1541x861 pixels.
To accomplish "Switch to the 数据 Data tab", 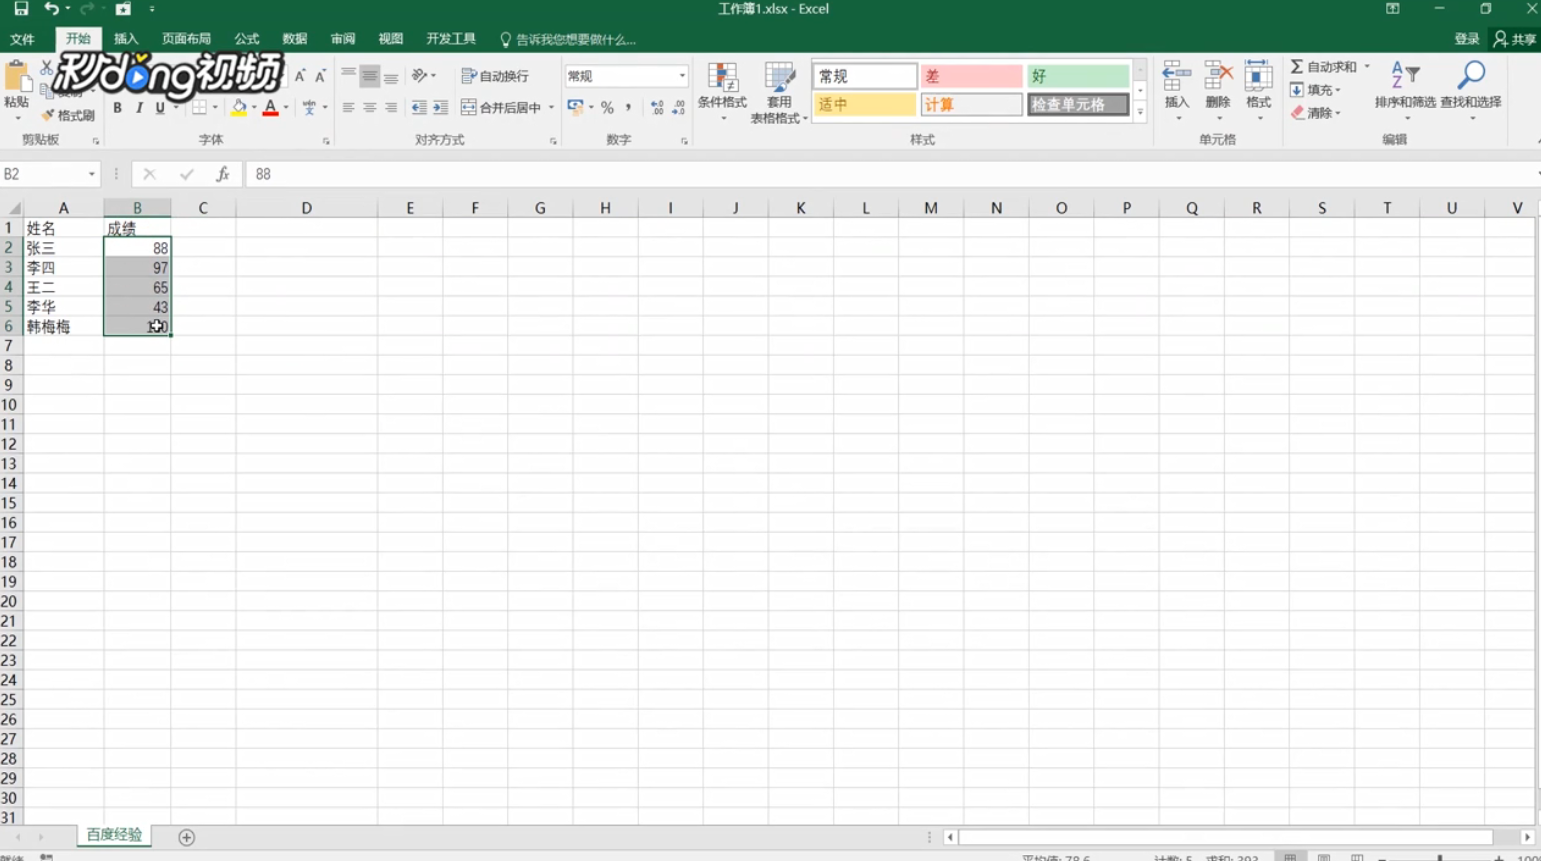I will [x=294, y=39].
